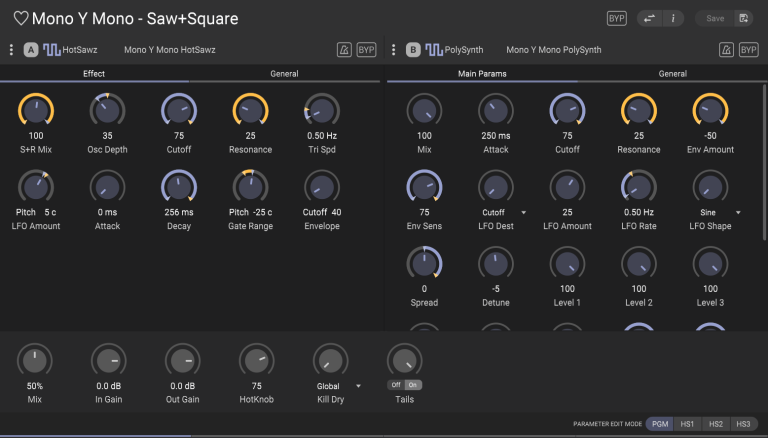Click the HotSawz Decay knob
The width and height of the screenshot is (768, 438).
click(x=179, y=187)
